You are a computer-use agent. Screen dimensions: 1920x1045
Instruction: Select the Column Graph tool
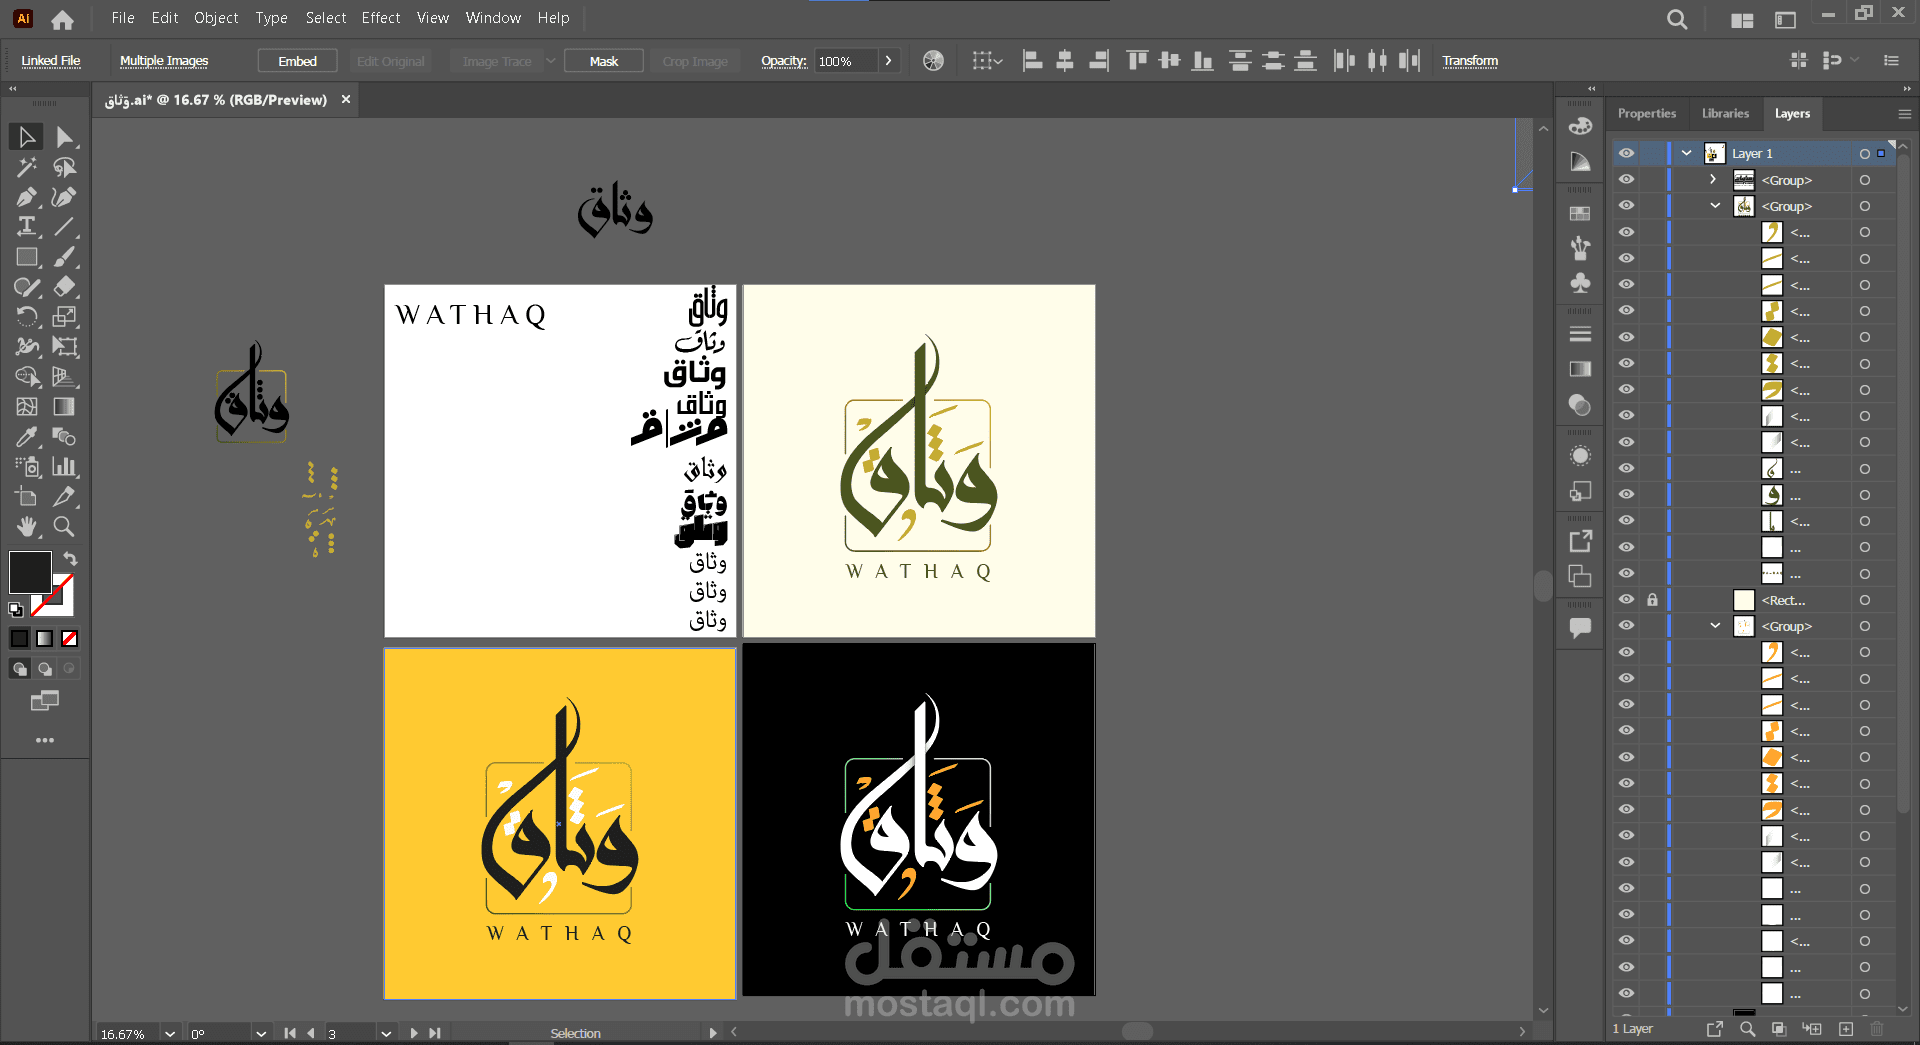65,467
